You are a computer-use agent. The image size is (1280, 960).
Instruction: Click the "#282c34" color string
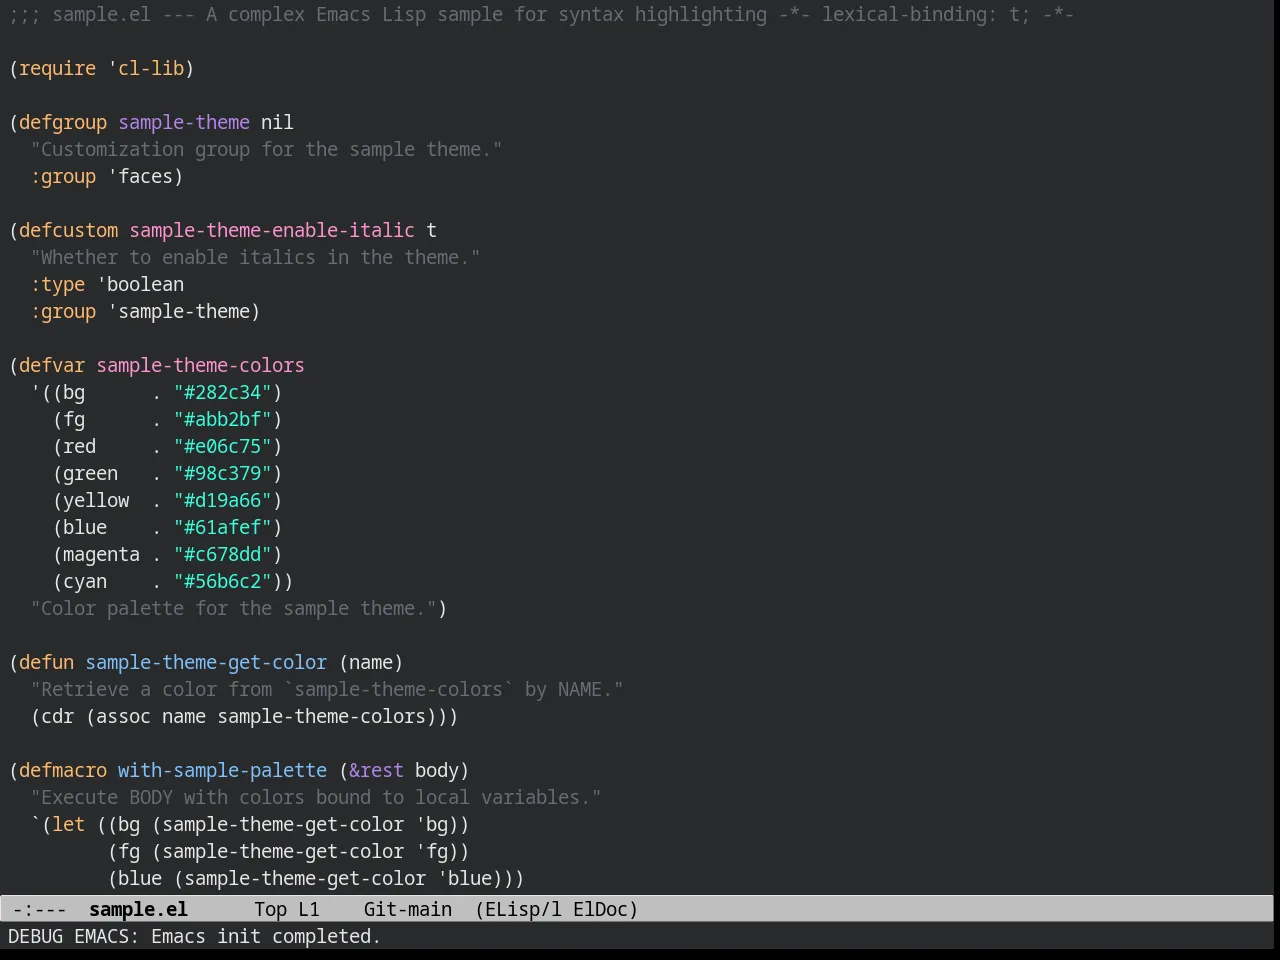click(223, 392)
